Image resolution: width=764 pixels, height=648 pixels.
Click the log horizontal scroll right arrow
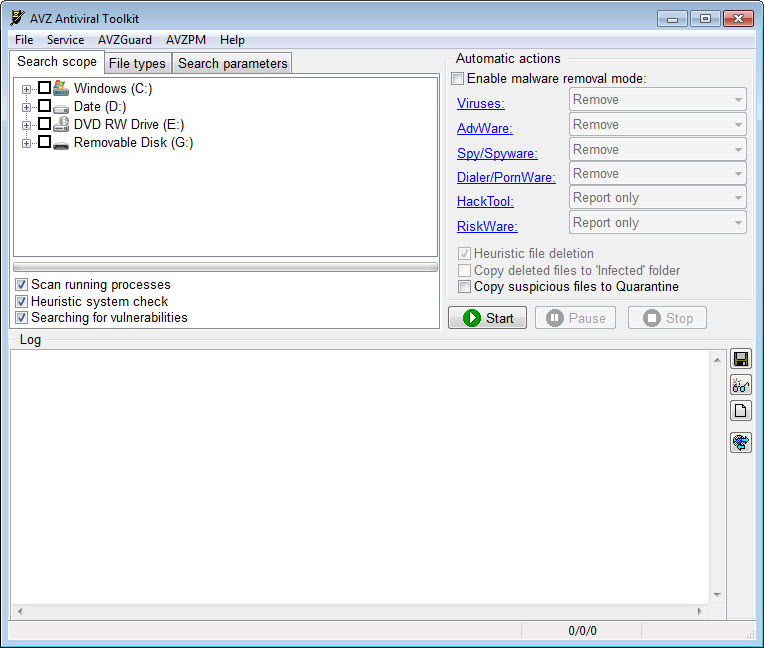click(x=700, y=611)
